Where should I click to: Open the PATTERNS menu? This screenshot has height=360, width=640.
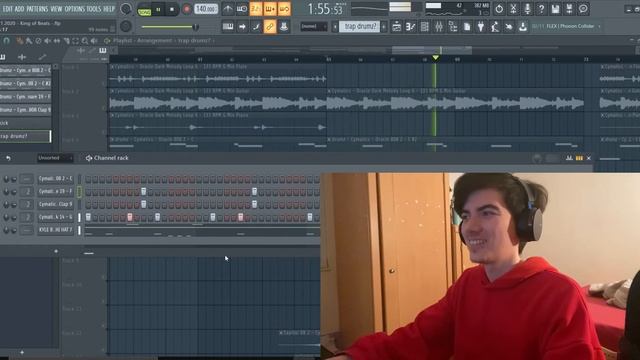(x=38, y=9)
